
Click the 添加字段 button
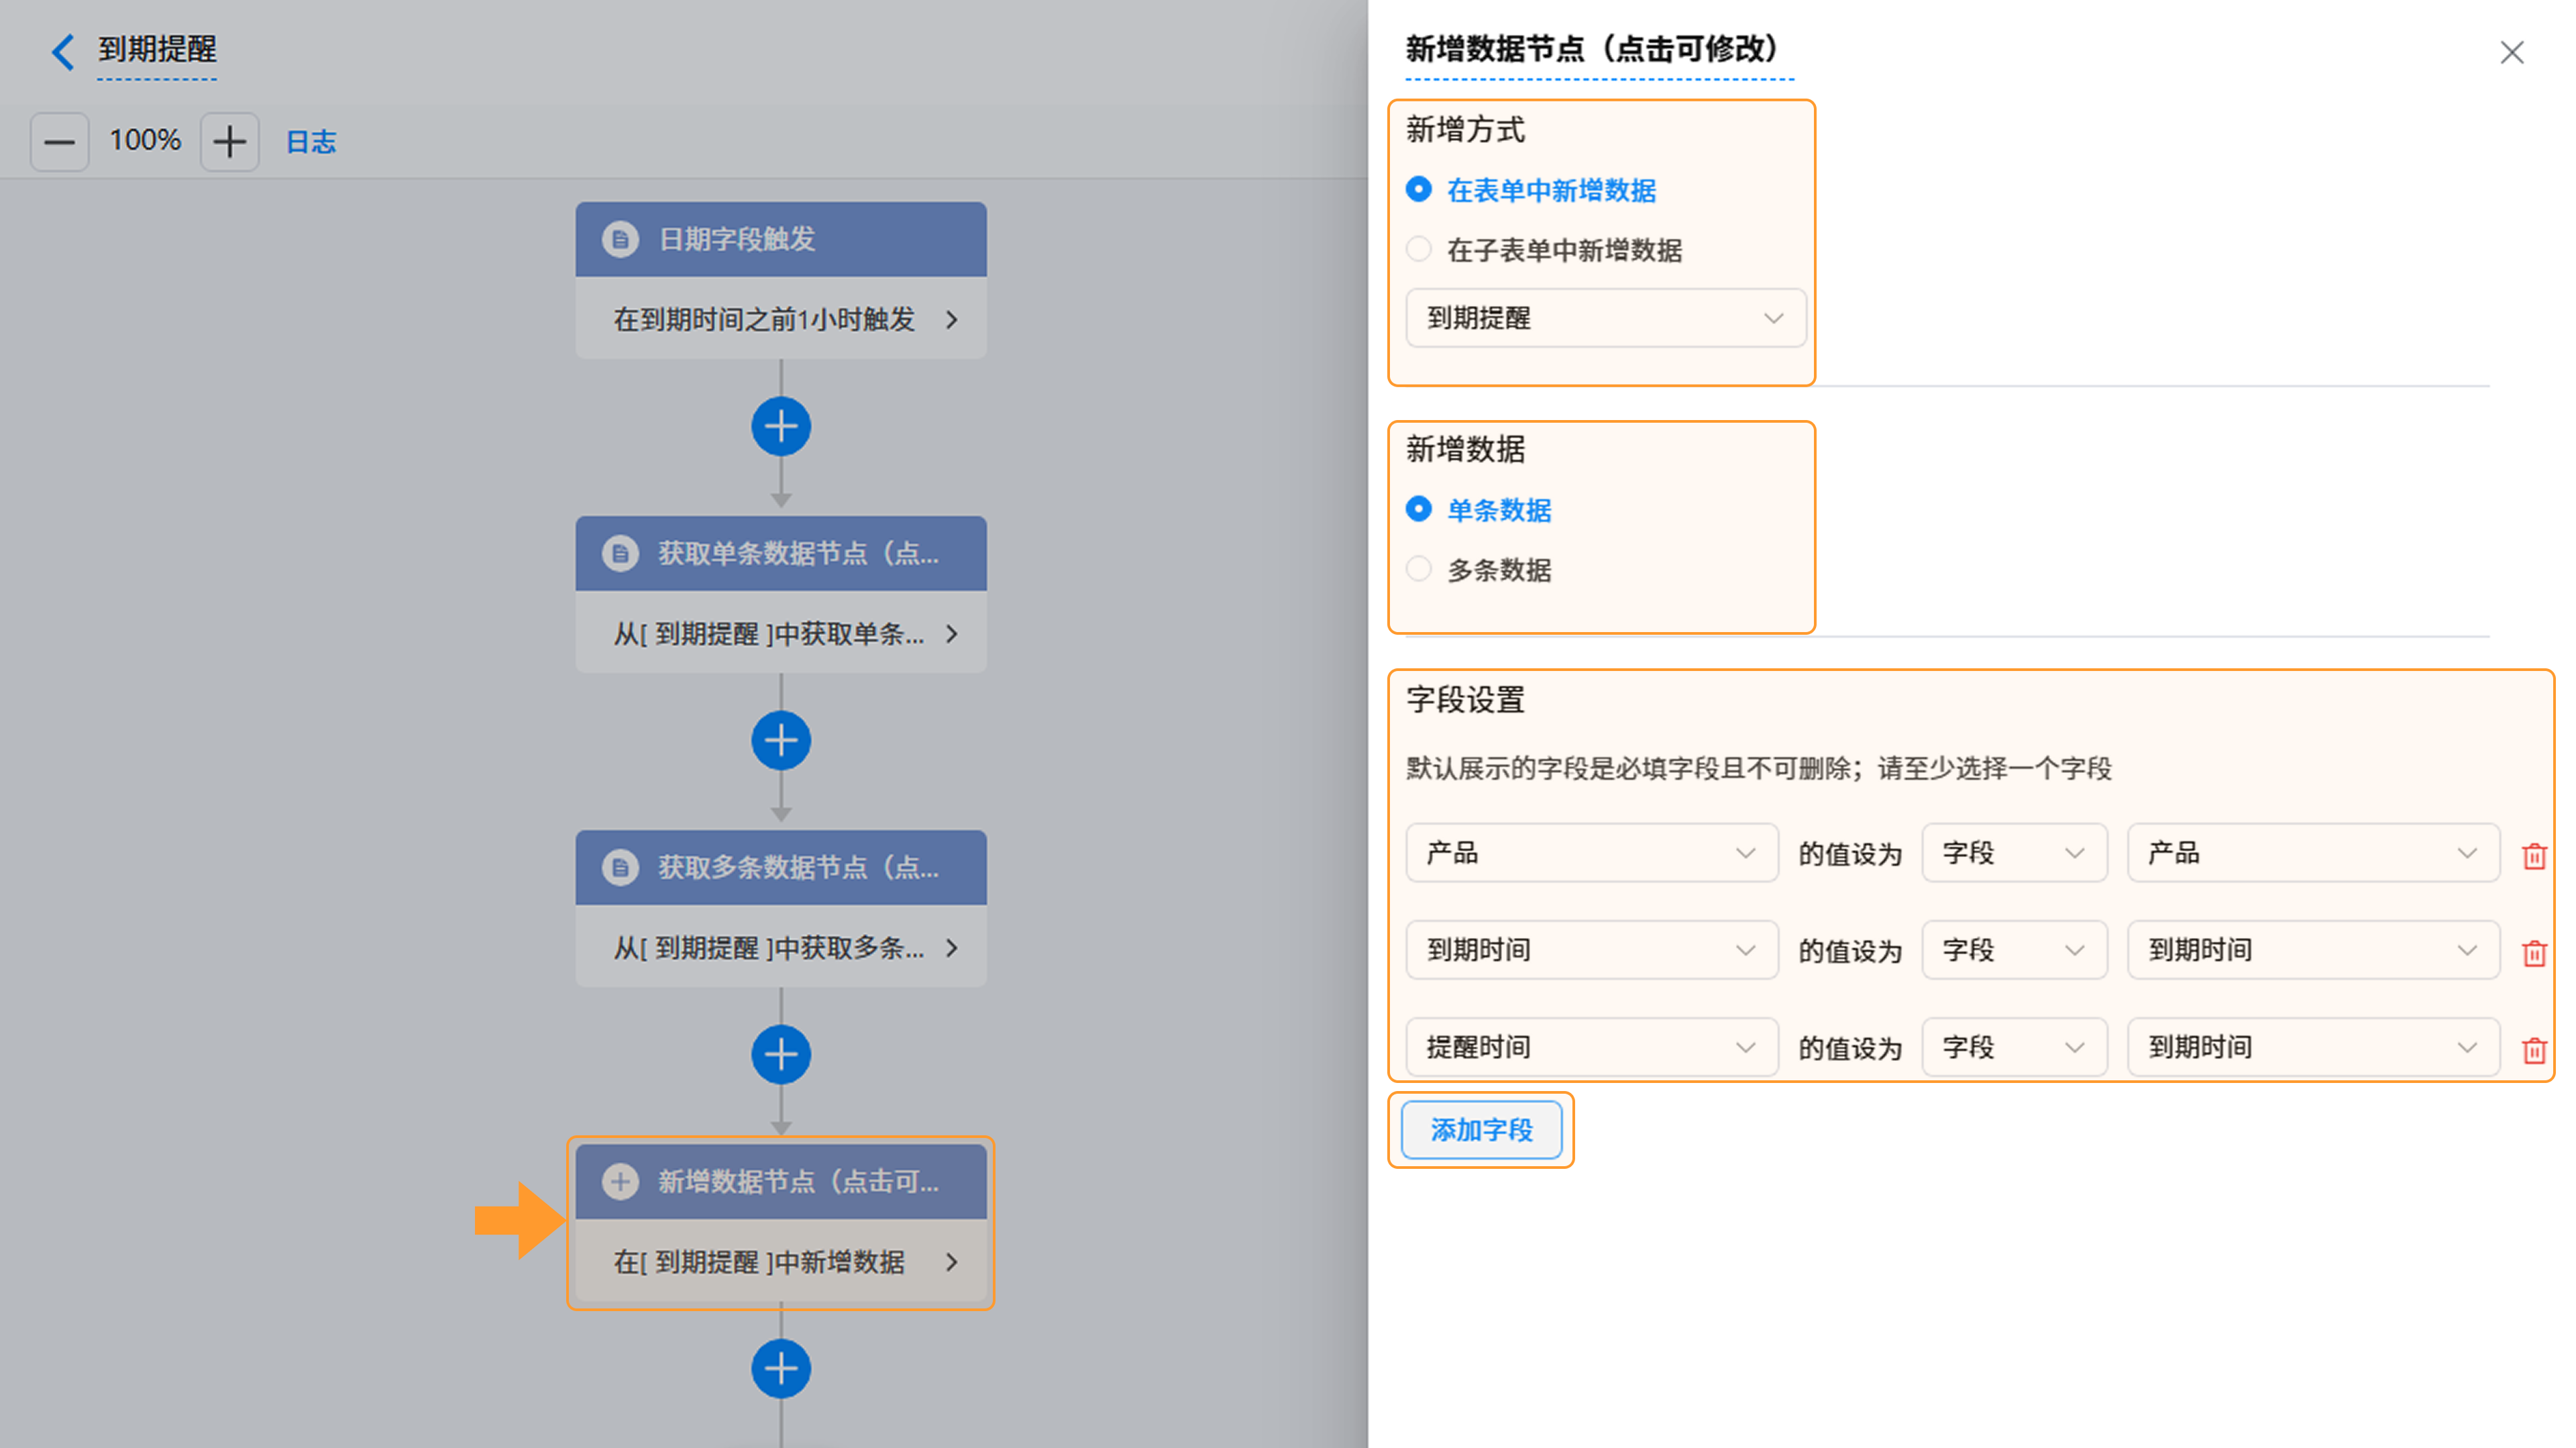1481,1130
